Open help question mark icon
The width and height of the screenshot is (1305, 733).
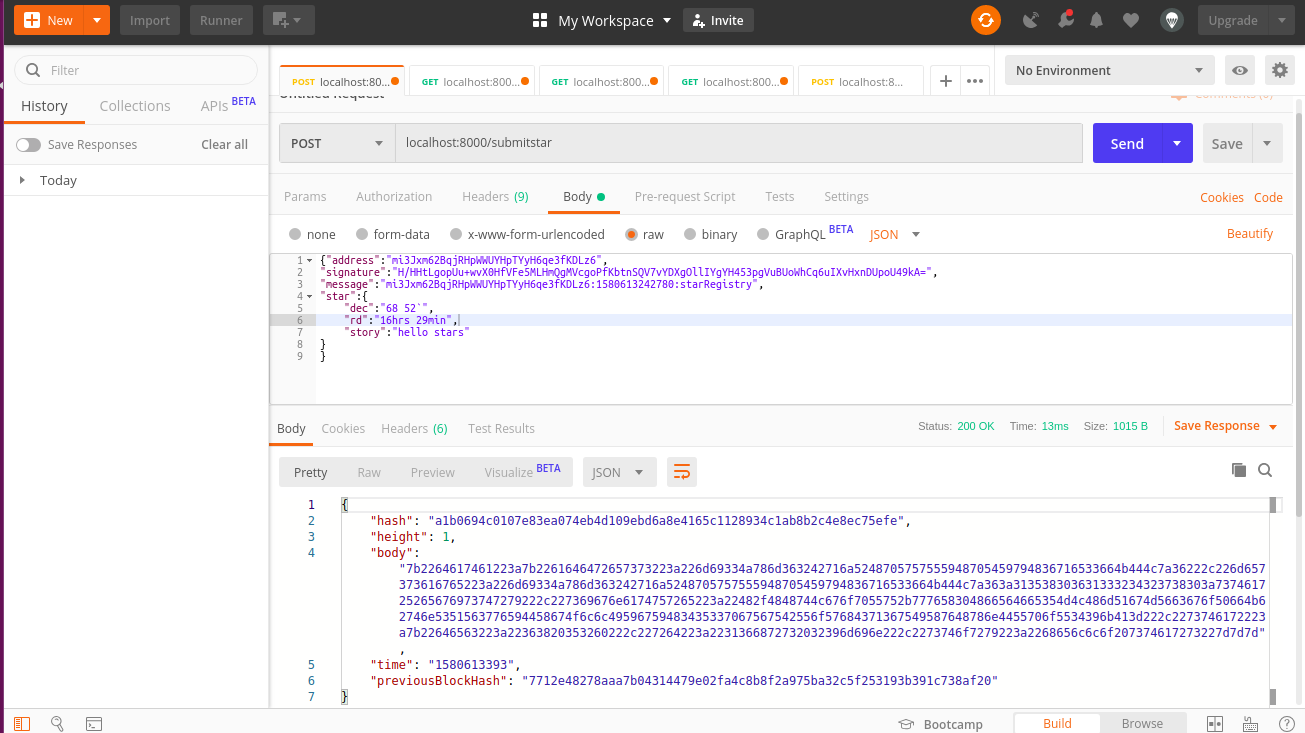click(x=1287, y=723)
